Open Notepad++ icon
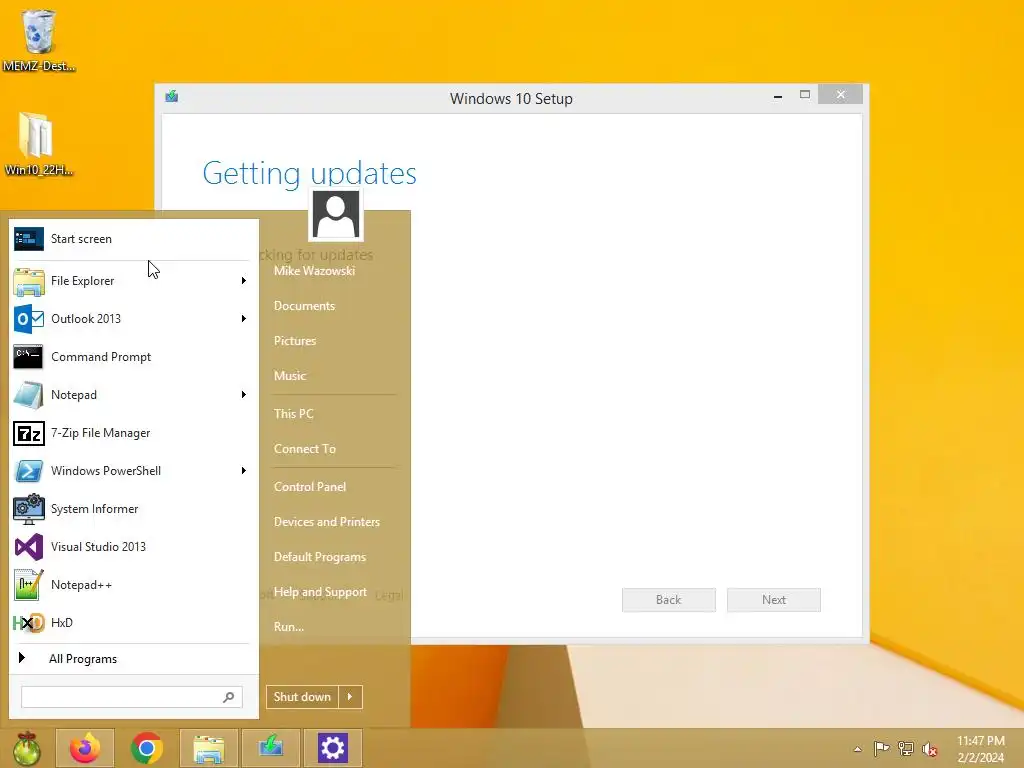The image size is (1024, 768). tap(29, 585)
